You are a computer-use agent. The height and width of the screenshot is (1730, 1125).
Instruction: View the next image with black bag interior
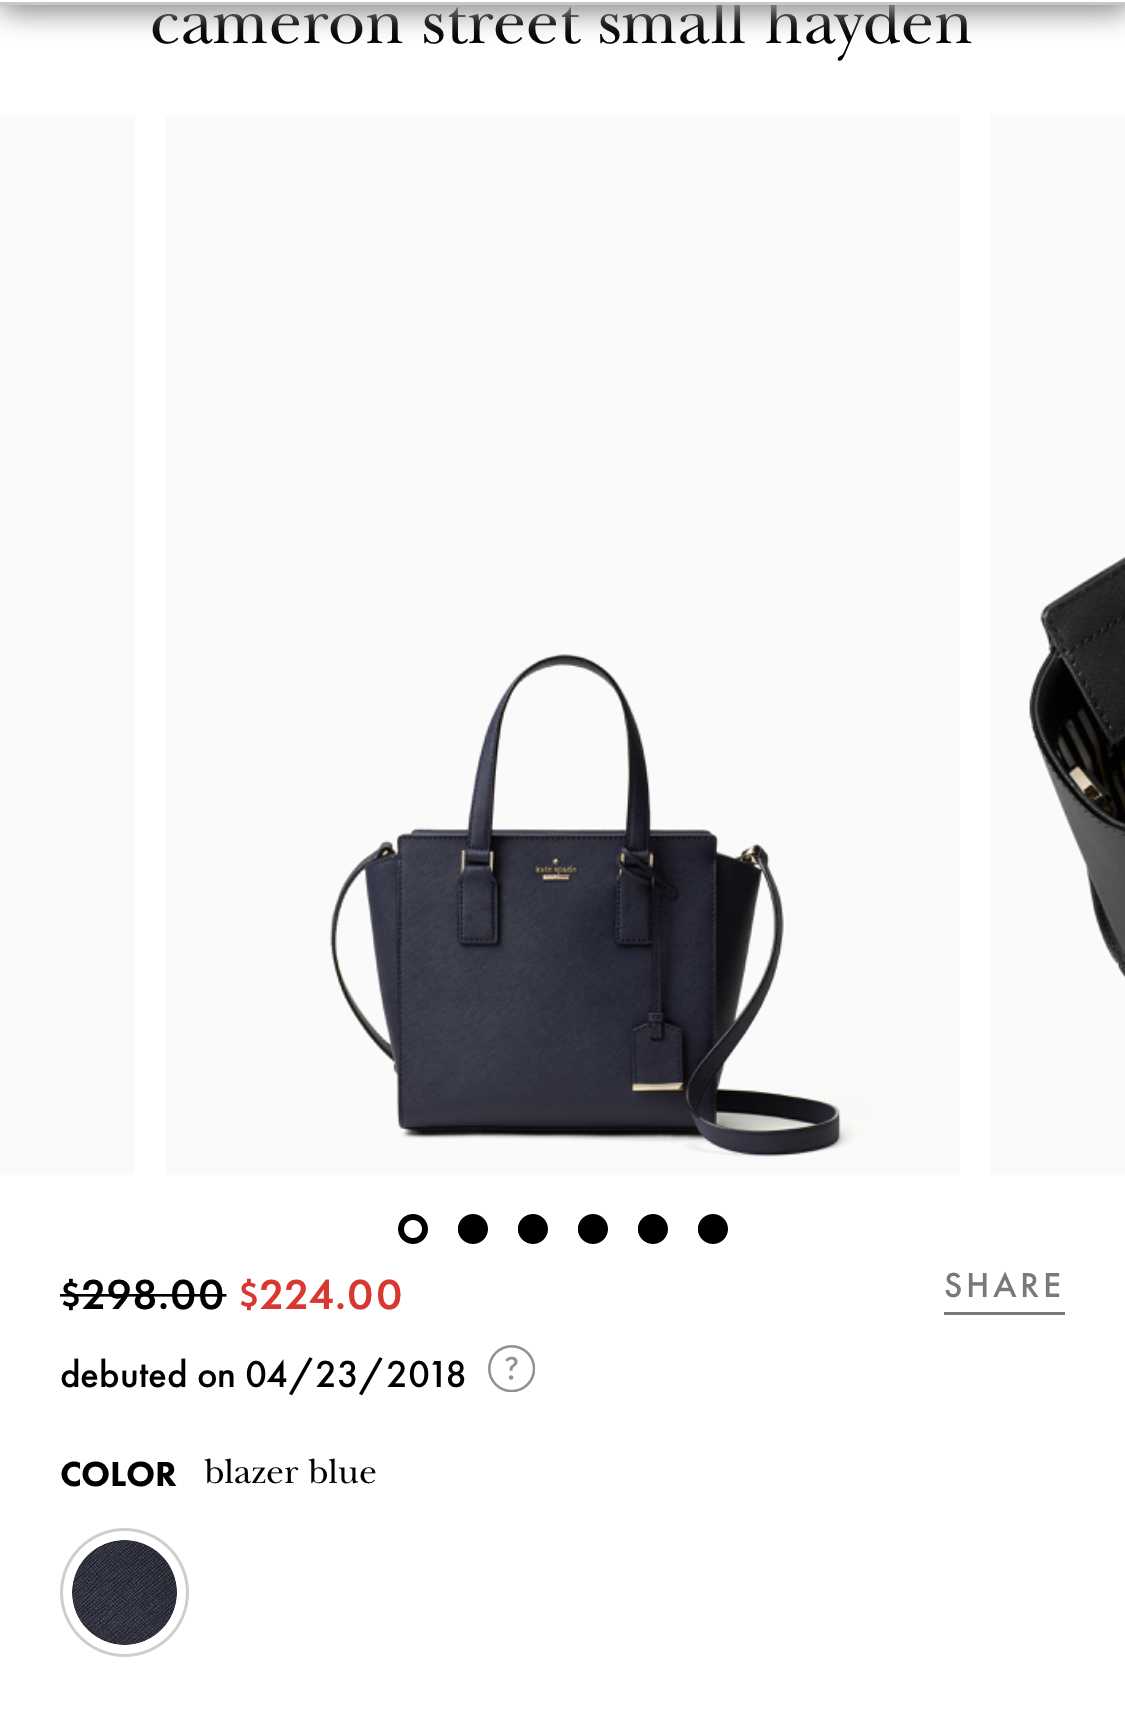[1058, 645]
